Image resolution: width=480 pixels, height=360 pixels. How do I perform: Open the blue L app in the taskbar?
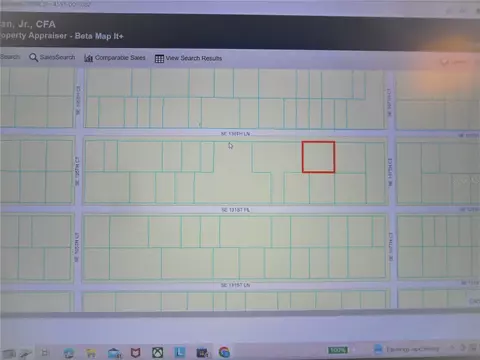tap(180, 352)
